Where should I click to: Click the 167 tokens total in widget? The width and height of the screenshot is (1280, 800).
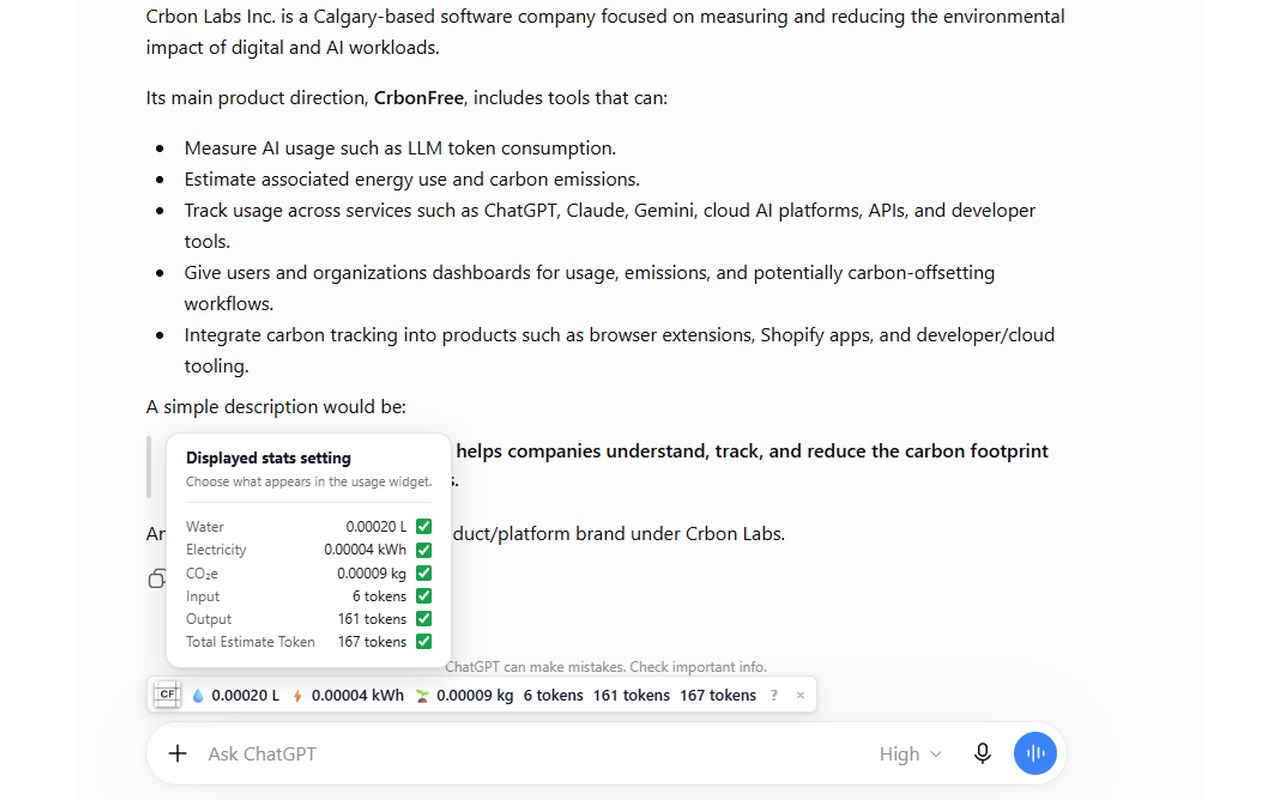[x=718, y=695]
